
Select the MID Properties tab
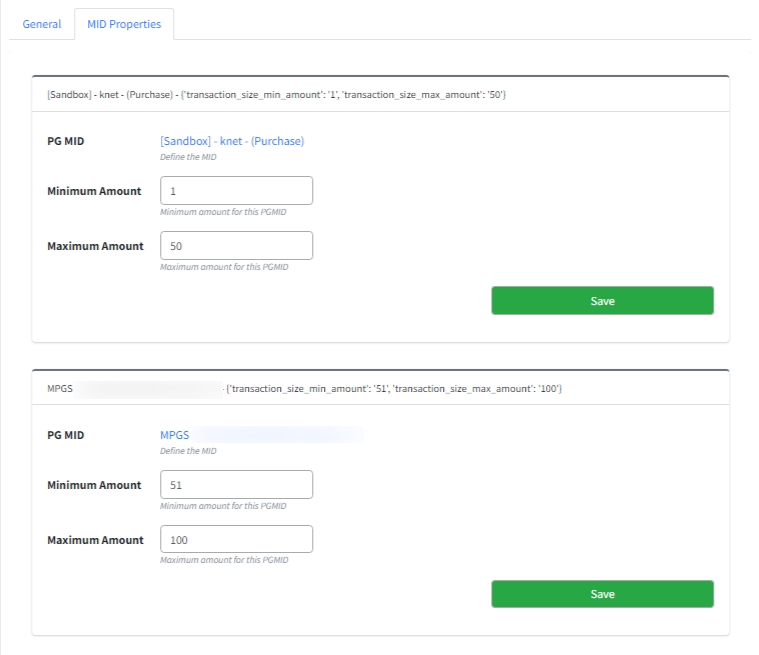pos(124,24)
